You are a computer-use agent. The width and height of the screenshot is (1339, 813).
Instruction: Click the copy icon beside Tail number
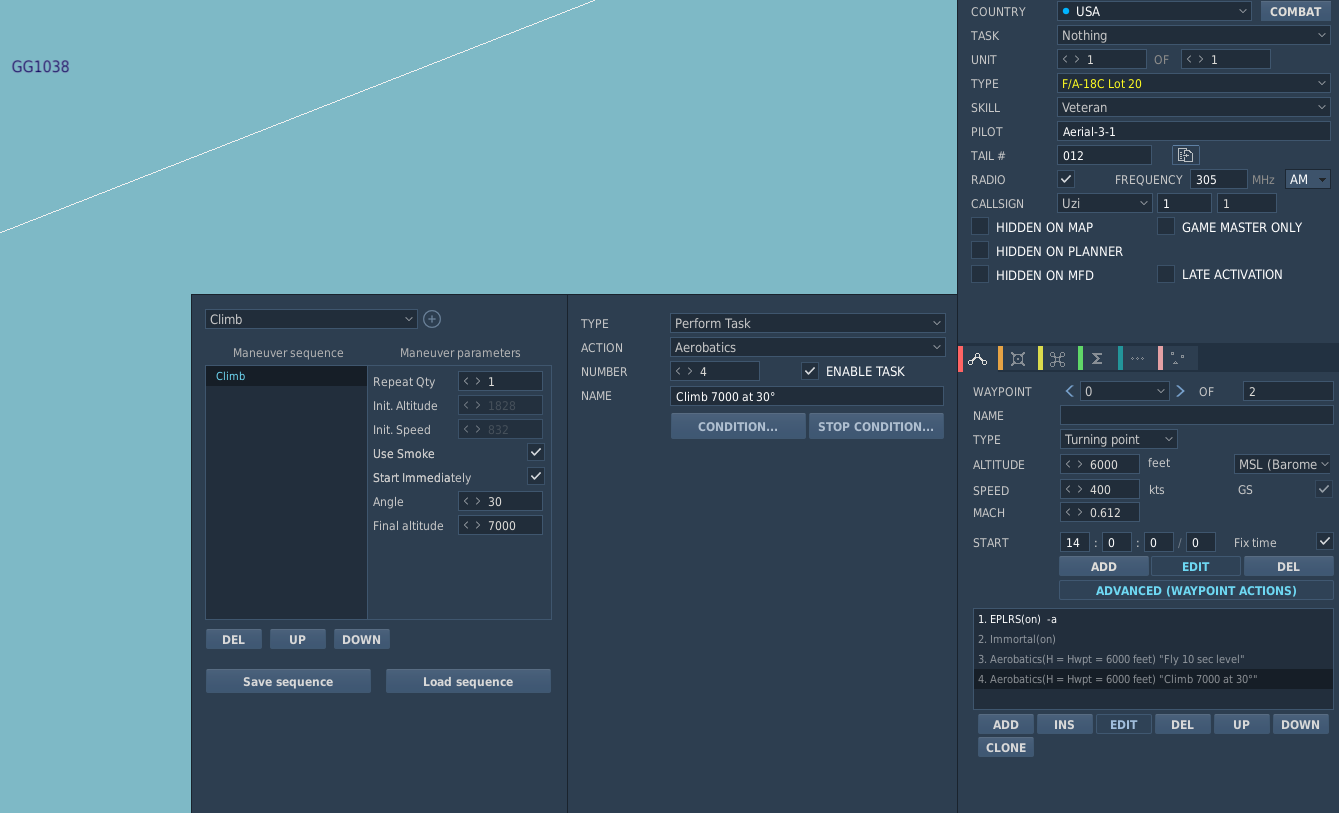coord(1185,155)
